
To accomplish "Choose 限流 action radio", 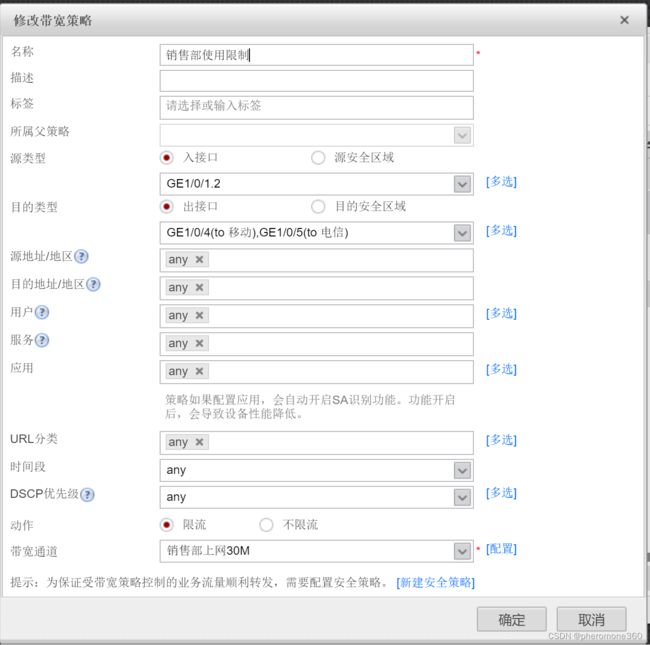I will [x=167, y=525].
